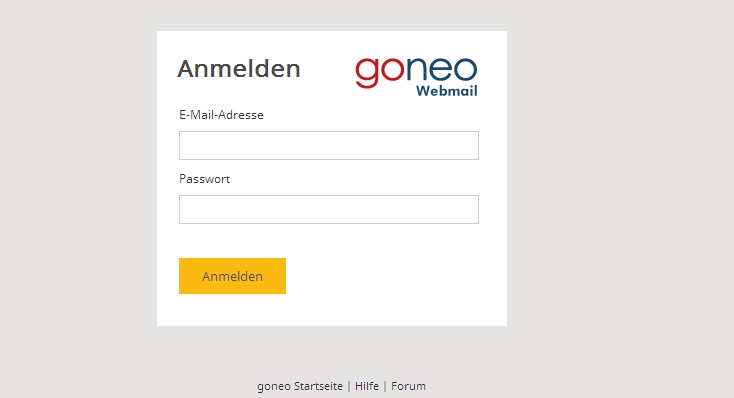The image size is (734, 398).
Task: Click the blue "neo" letters in logo
Action: coord(441,69)
